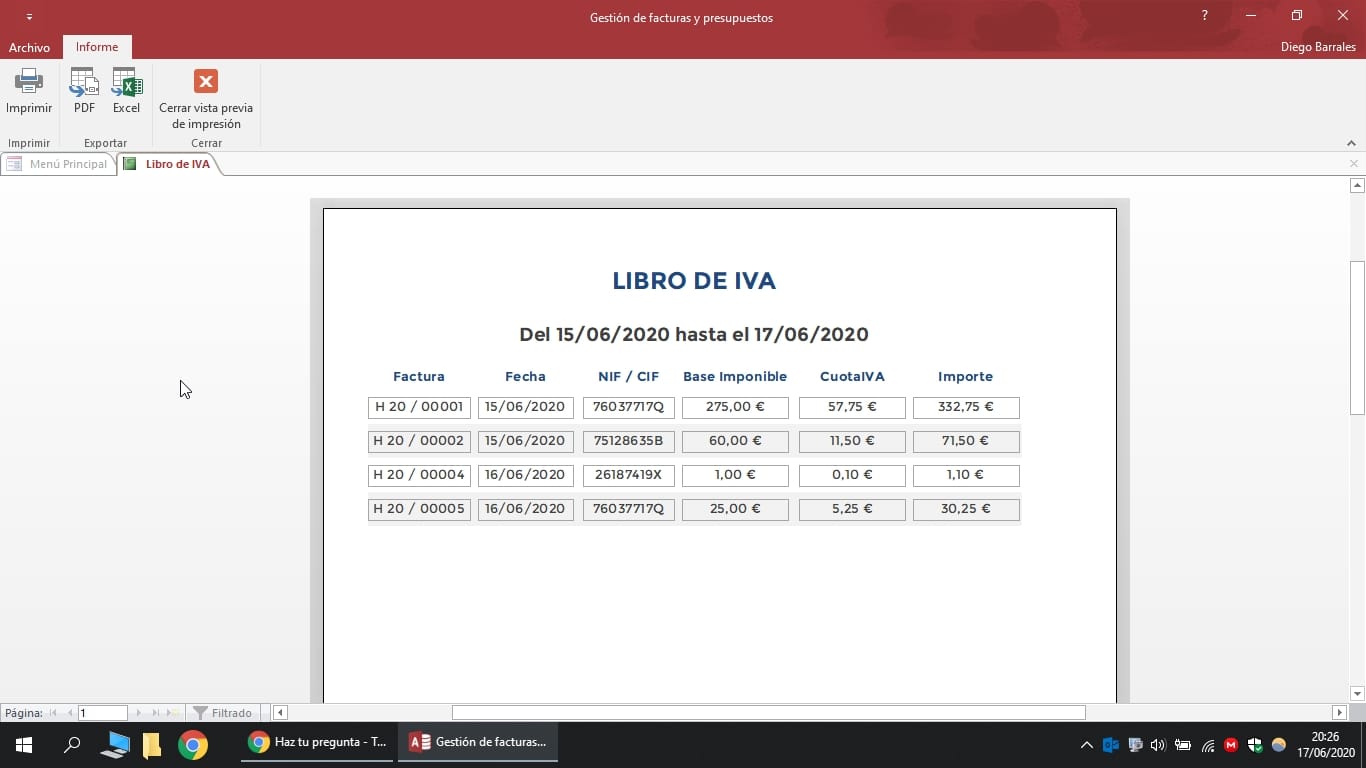Close print preview with Cerrar vista previa
The image size is (1366, 768).
(206, 99)
